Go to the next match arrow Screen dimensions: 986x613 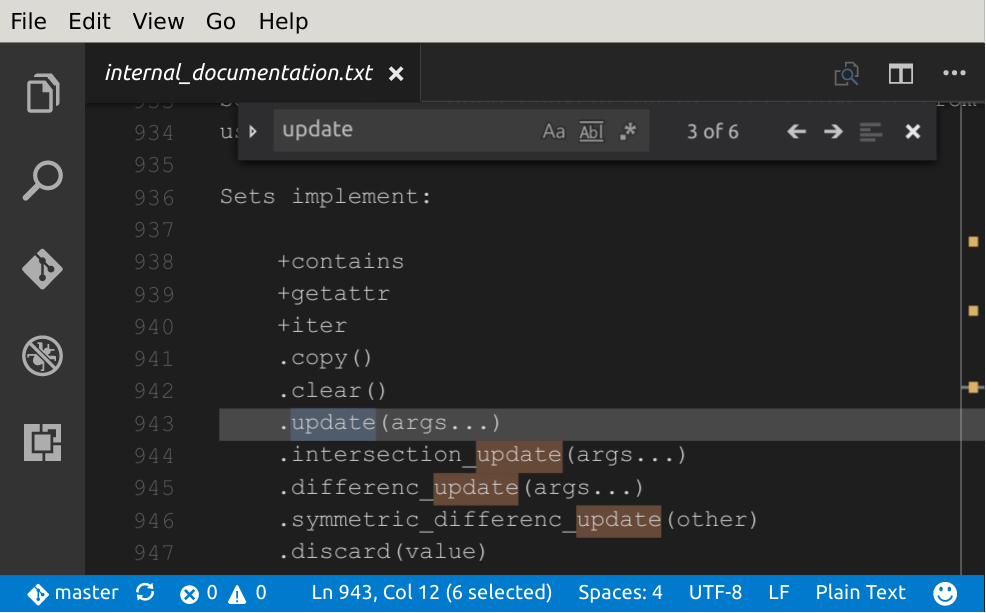click(833, 131)
